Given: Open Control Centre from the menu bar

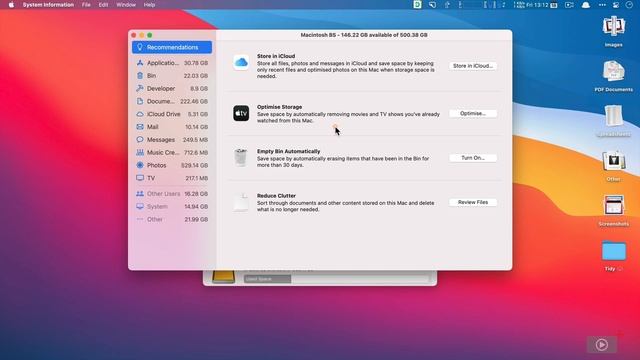Looking at the screenshot, I should tap(616, 5).
